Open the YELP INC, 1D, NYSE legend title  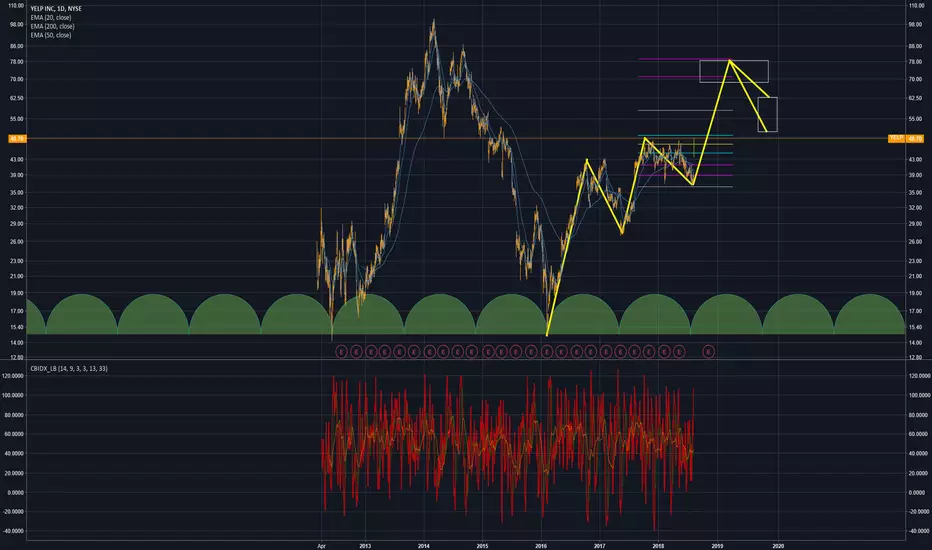56,9
